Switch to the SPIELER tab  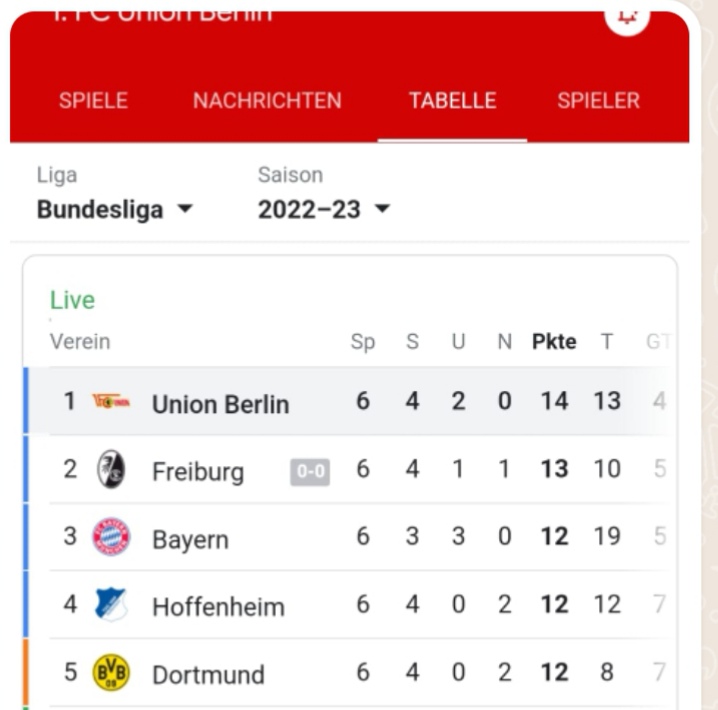(x=598, y=101)
